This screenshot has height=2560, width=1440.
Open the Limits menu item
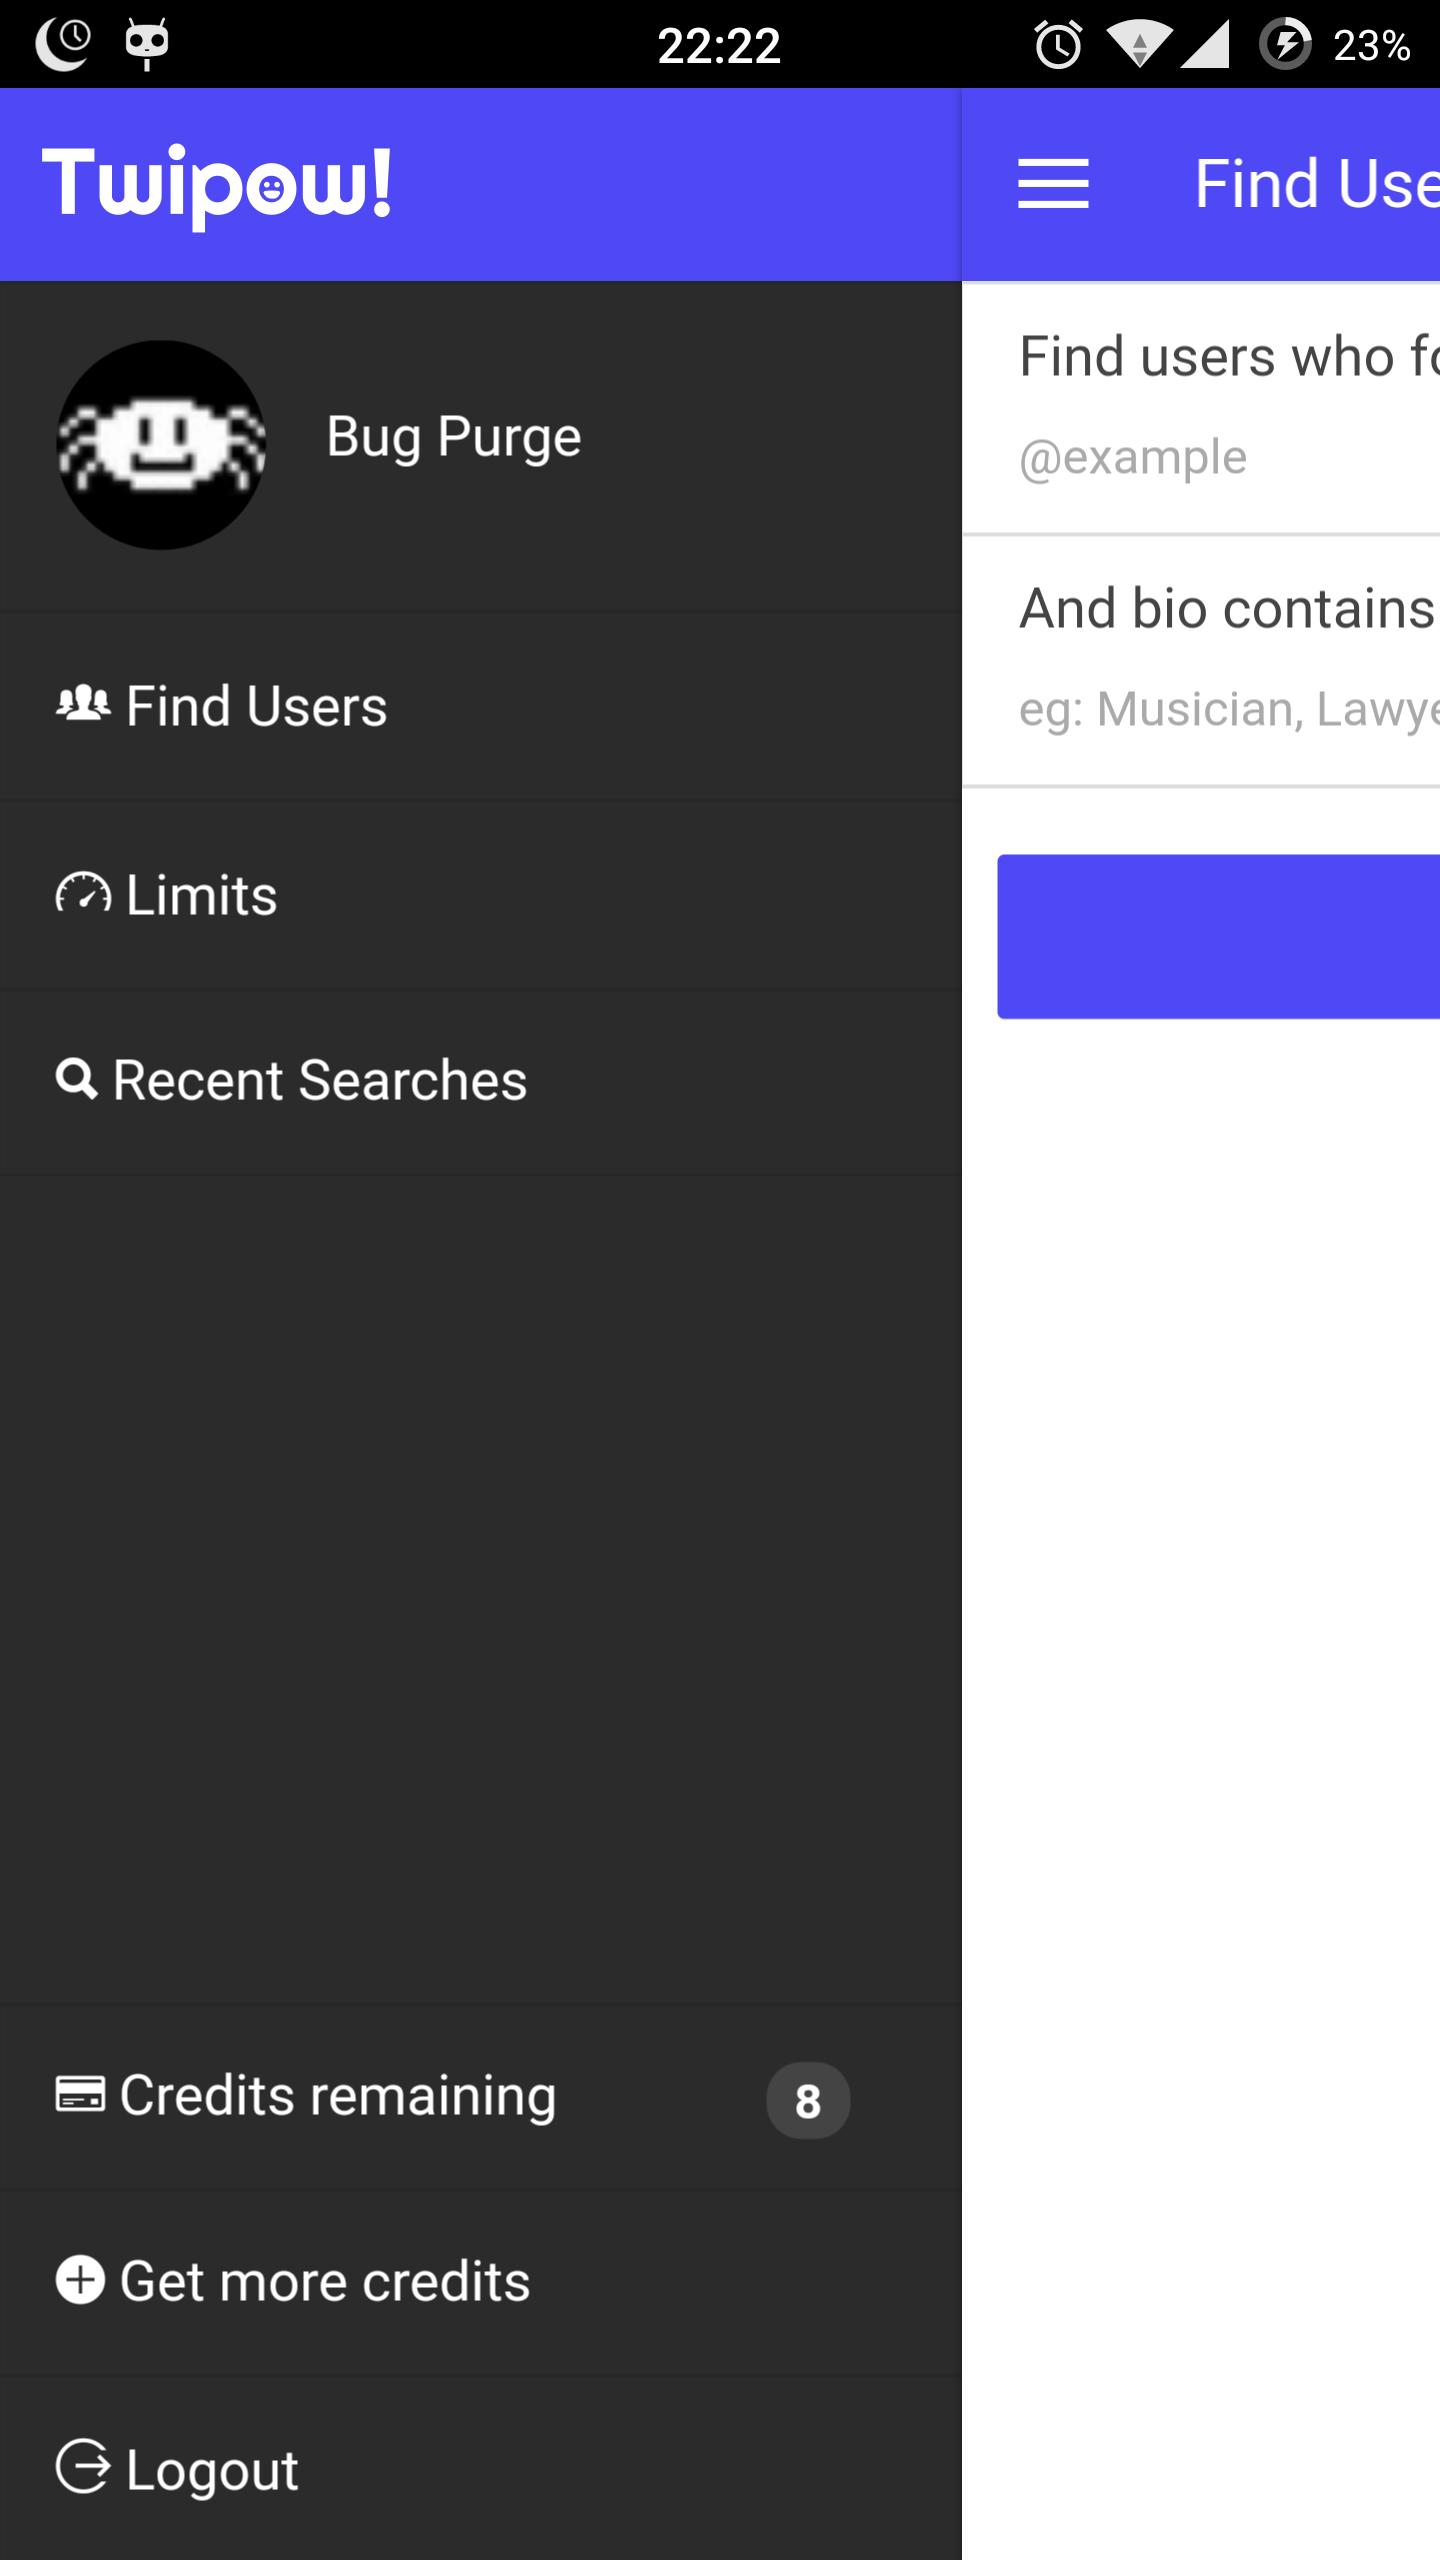click(480, 894)
